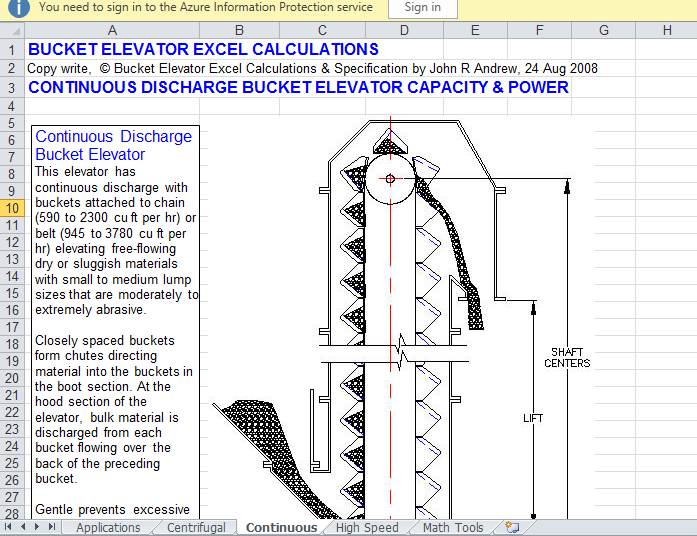Go to the first sheet tab arrow
The height and width of the screenshot is (536, 697).
tap(10, 527)
